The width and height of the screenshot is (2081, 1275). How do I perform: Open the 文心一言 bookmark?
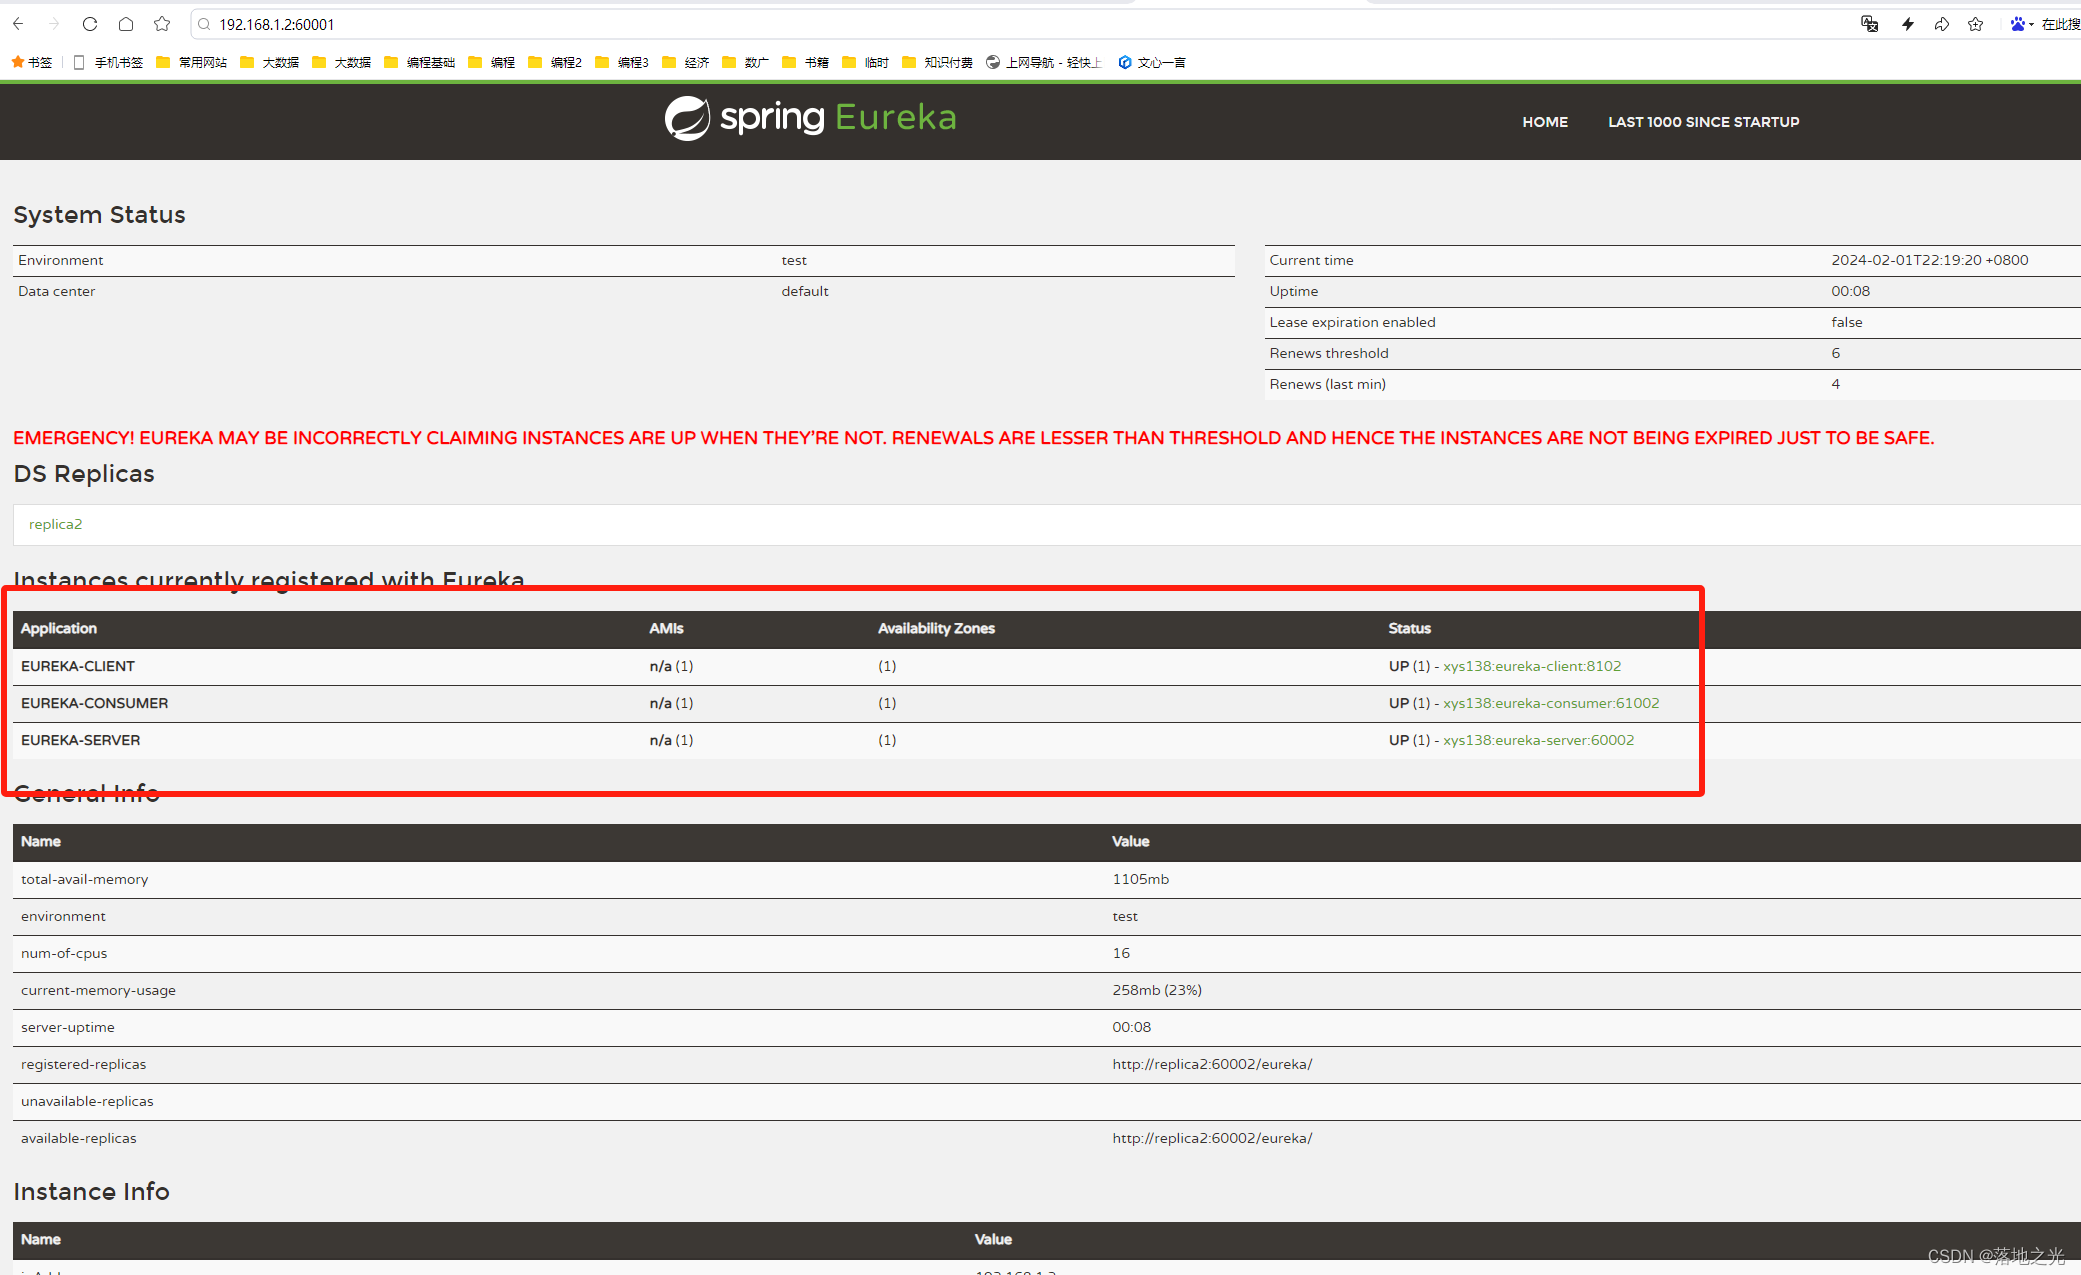click(1152, 62)
